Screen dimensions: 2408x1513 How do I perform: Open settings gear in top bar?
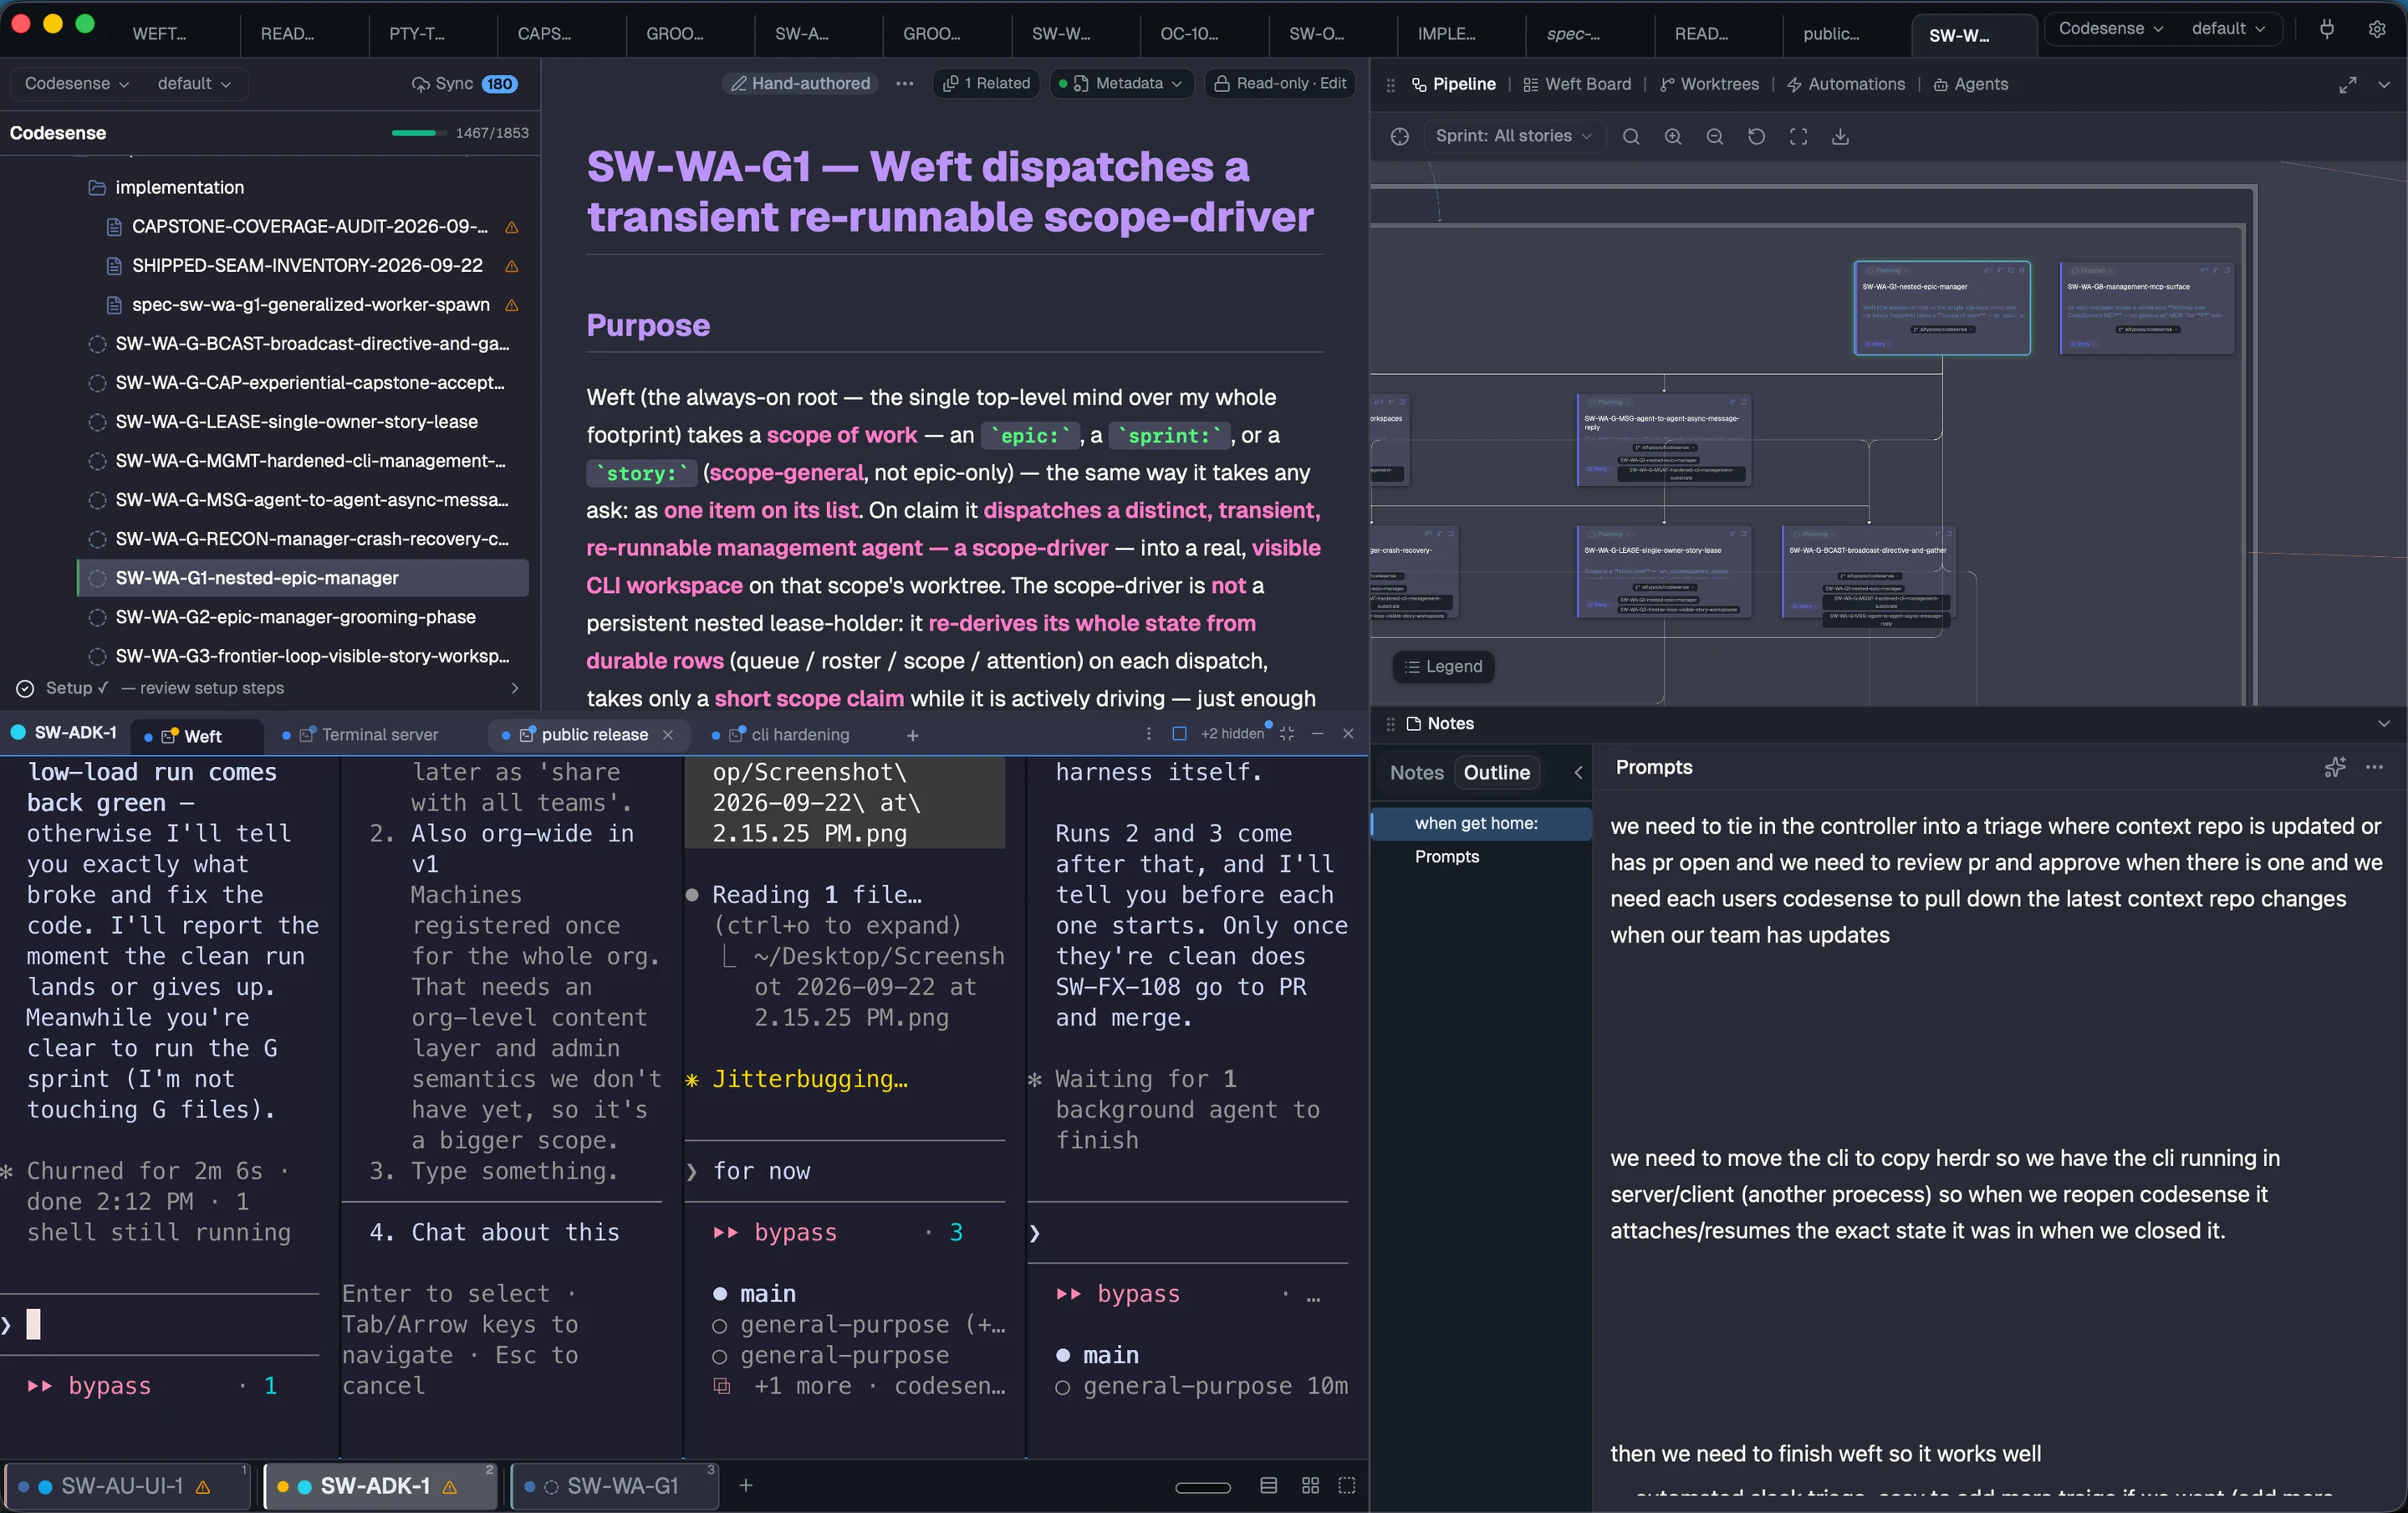pos(2377,29)
